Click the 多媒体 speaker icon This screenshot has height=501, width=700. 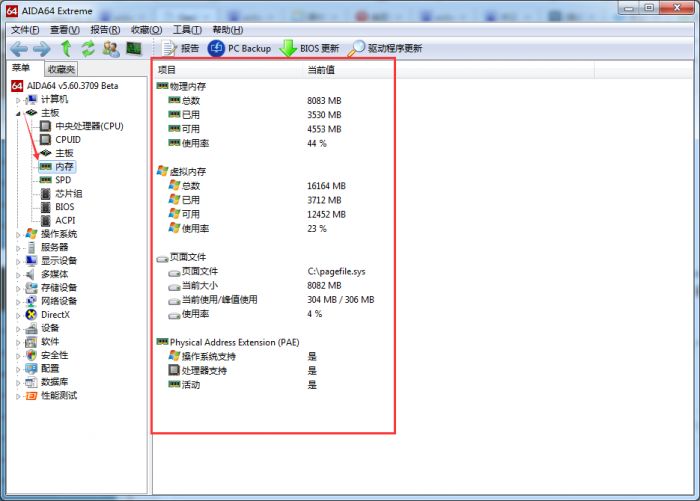pyautogui.click(x=30, y=274)
